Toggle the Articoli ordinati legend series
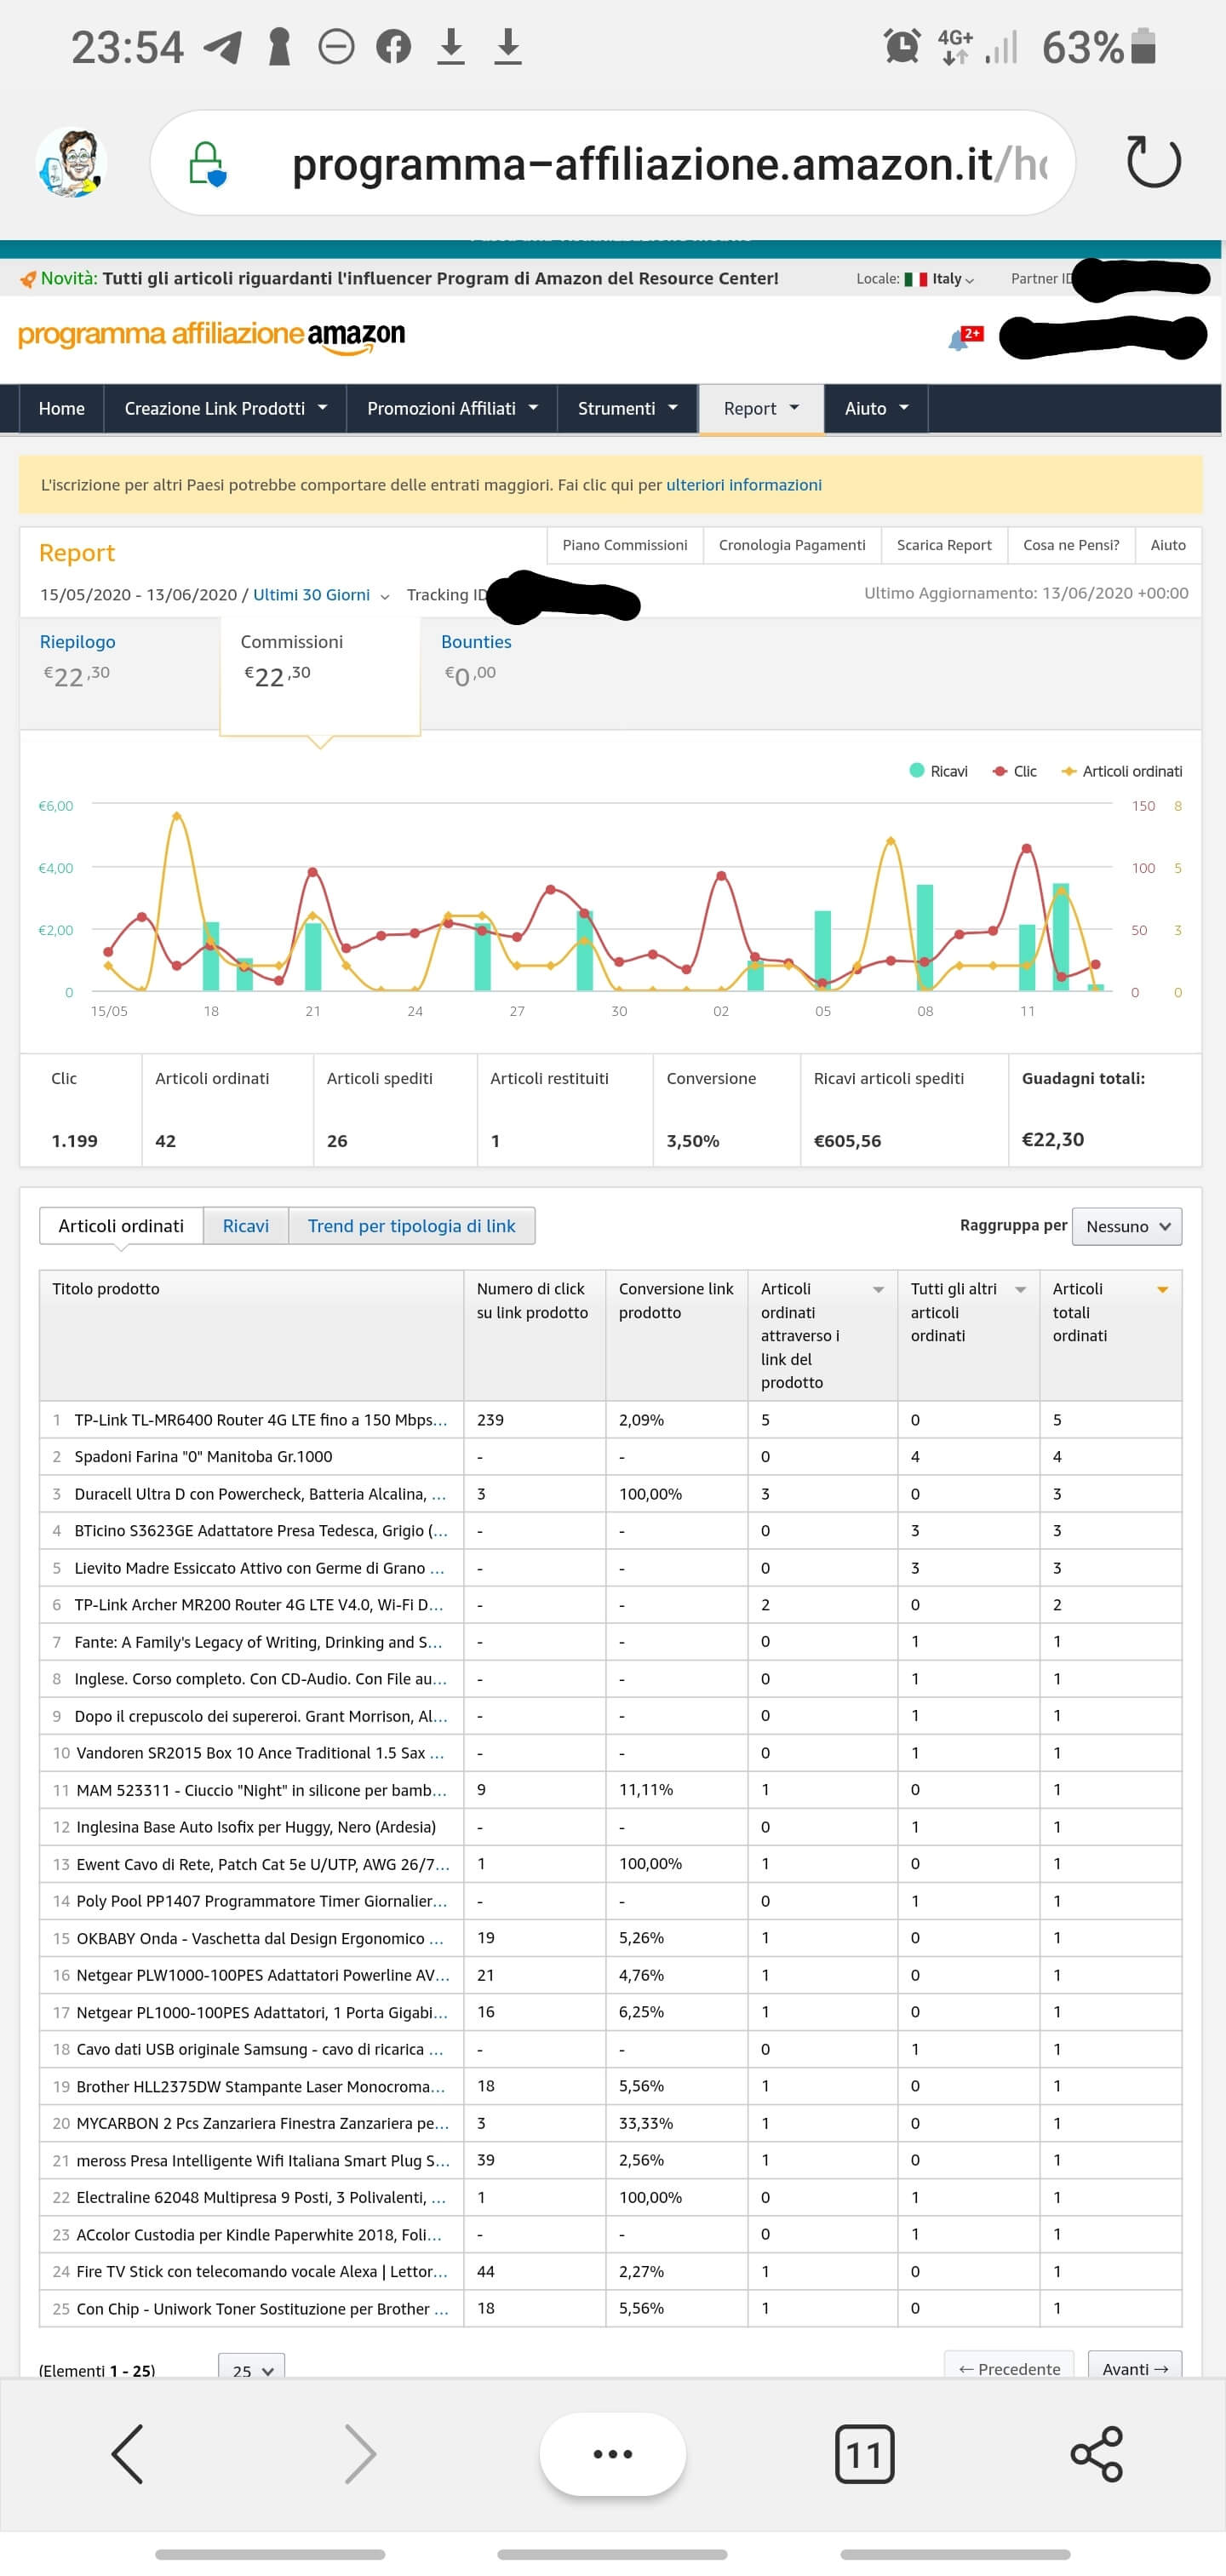 pos(1121,771)
